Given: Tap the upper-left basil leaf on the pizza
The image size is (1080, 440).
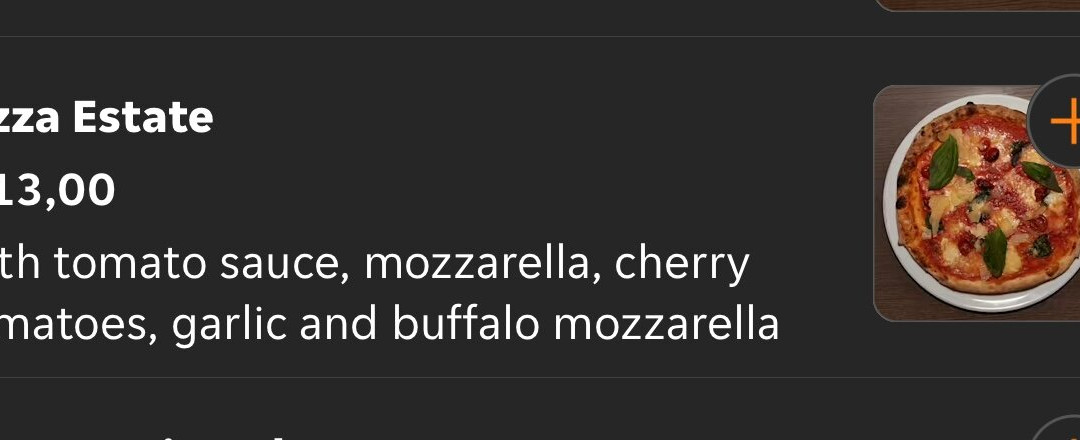Looking at the screenshot, I should coord(943,163).
